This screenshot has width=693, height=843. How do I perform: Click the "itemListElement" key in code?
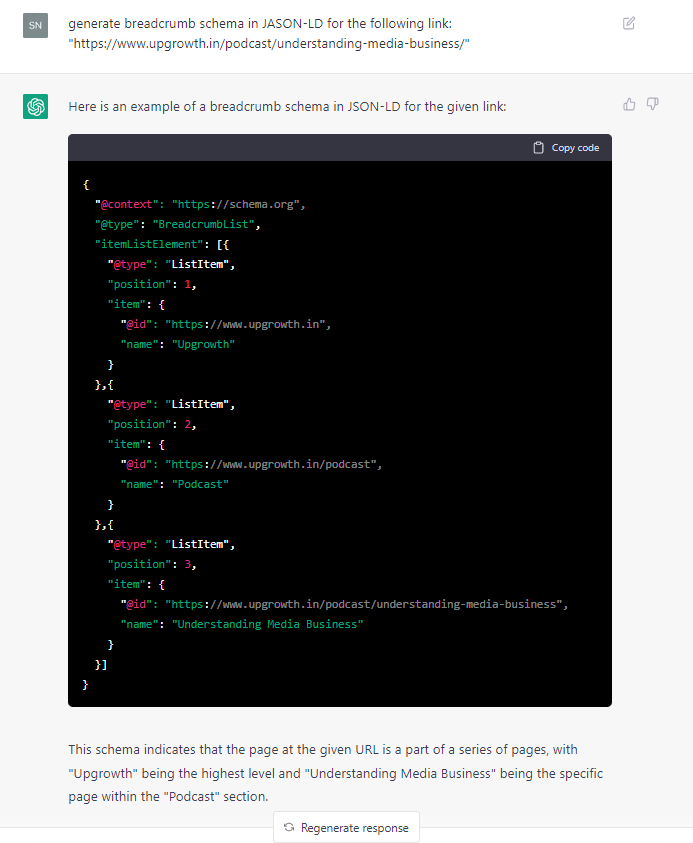point(149,245)
